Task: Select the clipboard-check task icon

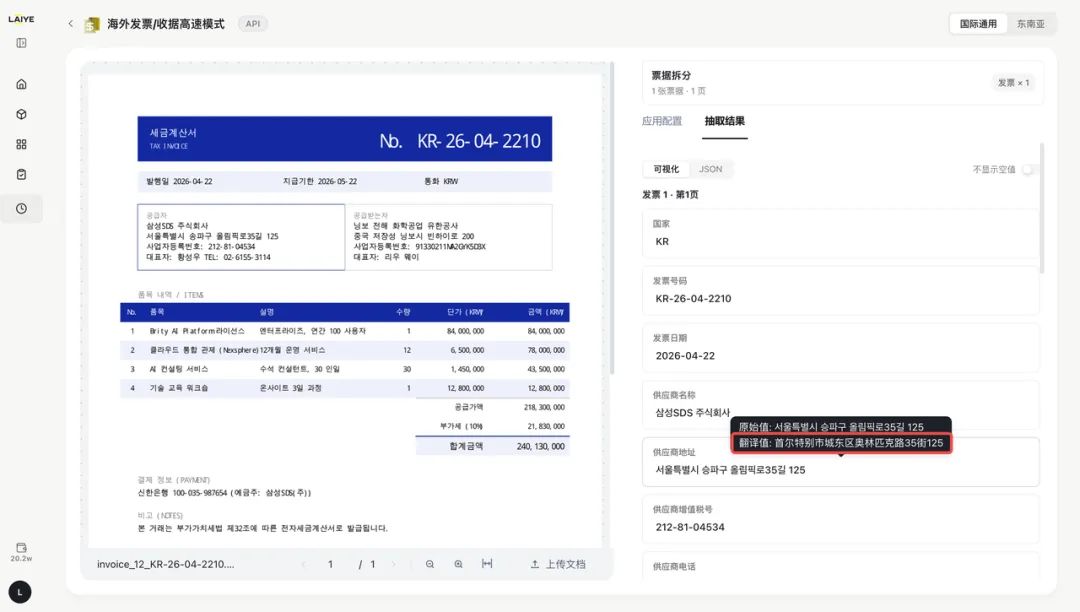Action: (21, 175)
